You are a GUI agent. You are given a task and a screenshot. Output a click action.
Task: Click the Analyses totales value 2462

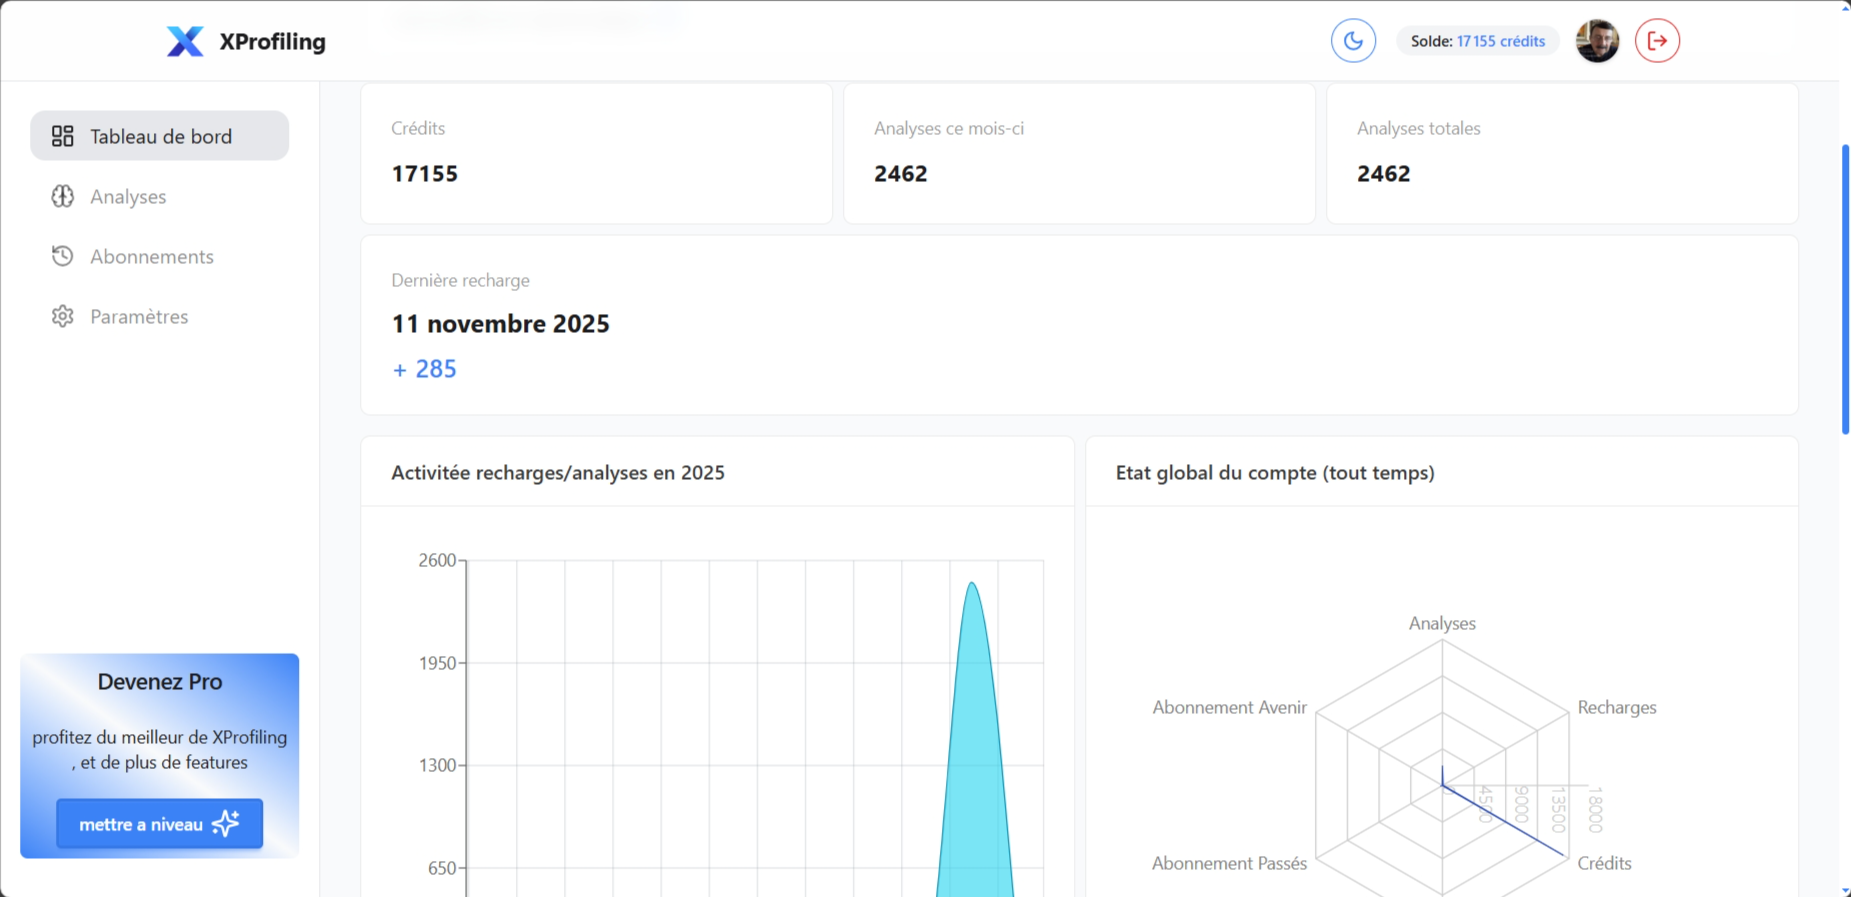coord(1384,173)
